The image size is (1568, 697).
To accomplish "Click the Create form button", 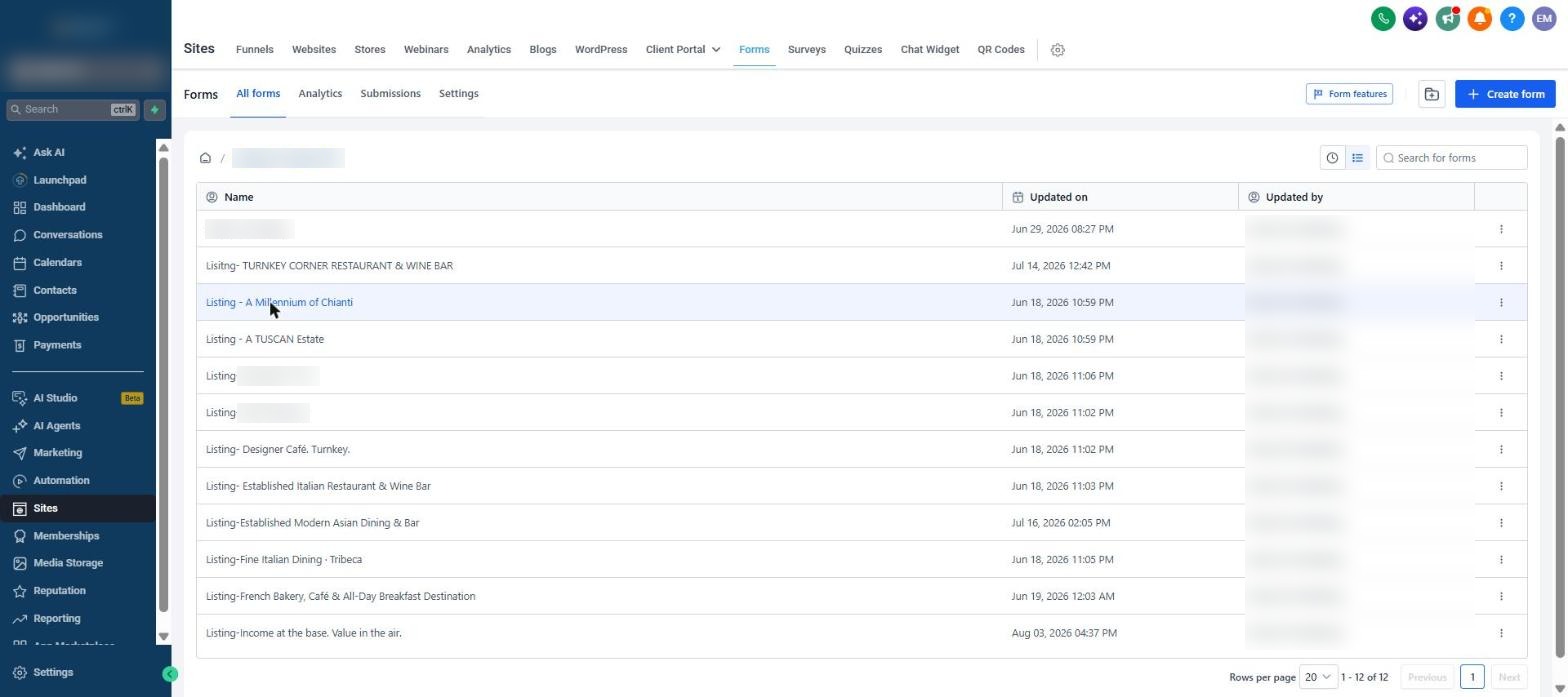I will (1505, 94).
